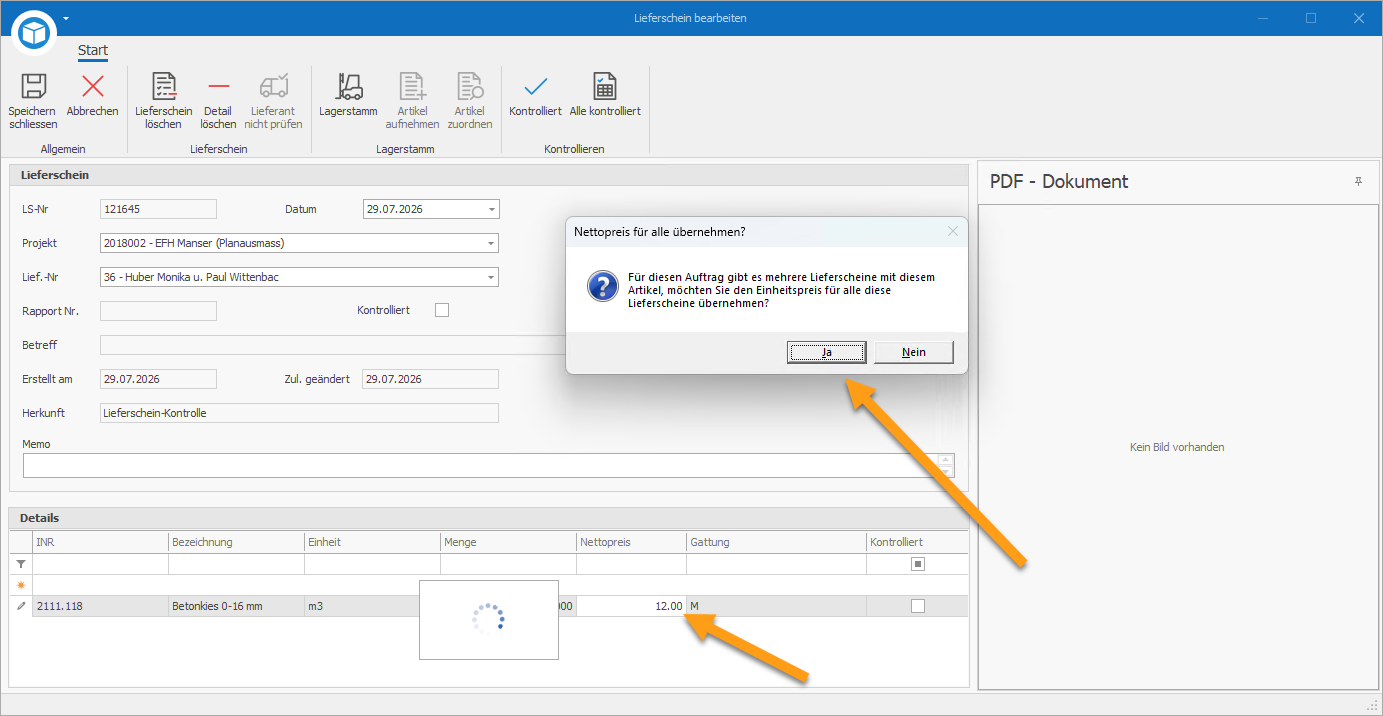Click the Rapport Nr. input field
Screen dimensions: 1383x716
[x=159, y=311]
